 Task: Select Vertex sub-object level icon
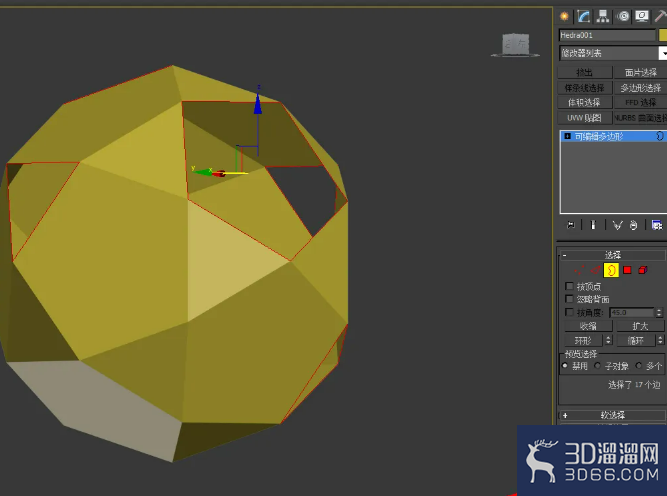[579, 270]
